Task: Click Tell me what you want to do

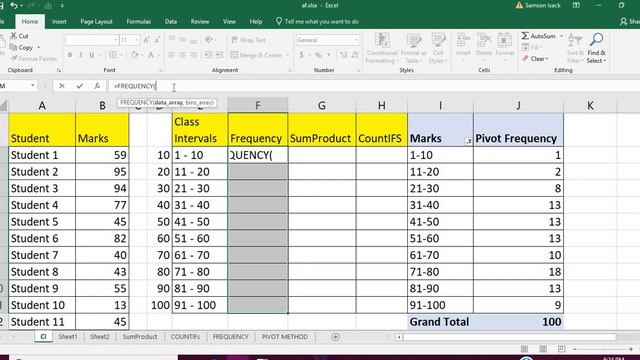Action: (x=318, y=22)
